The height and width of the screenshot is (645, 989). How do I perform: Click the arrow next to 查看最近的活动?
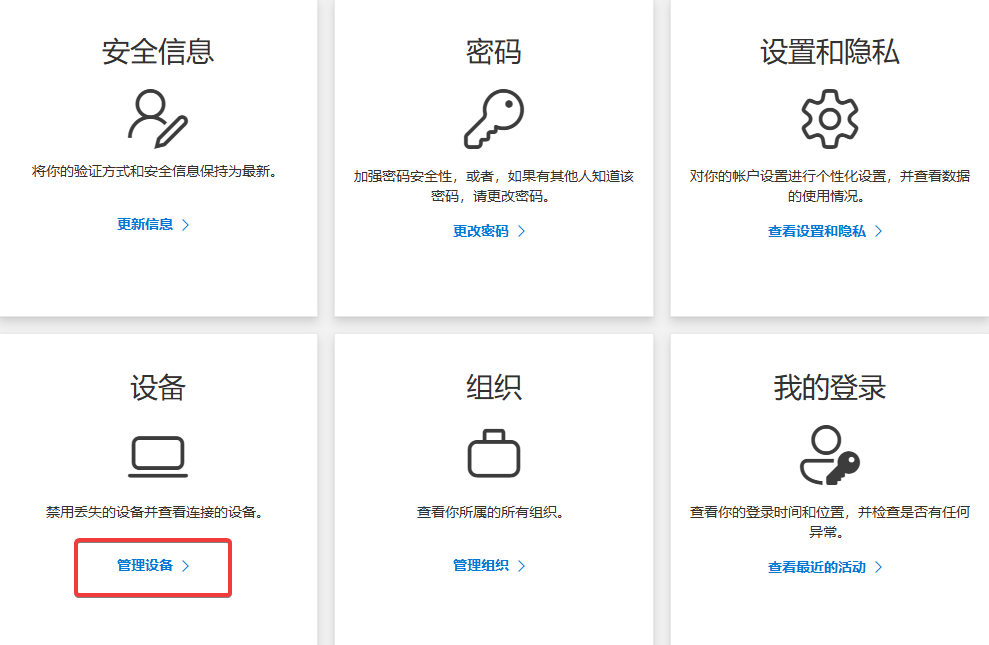click(880, 565)
